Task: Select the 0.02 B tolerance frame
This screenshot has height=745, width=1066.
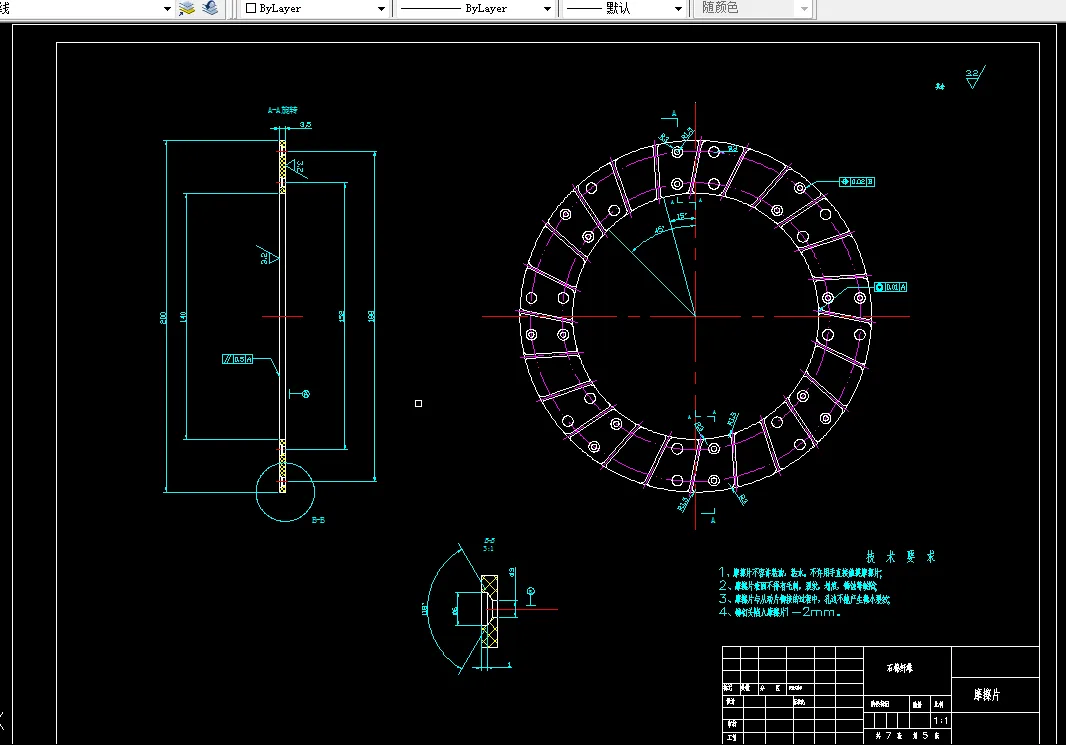Action: (857, 181)
